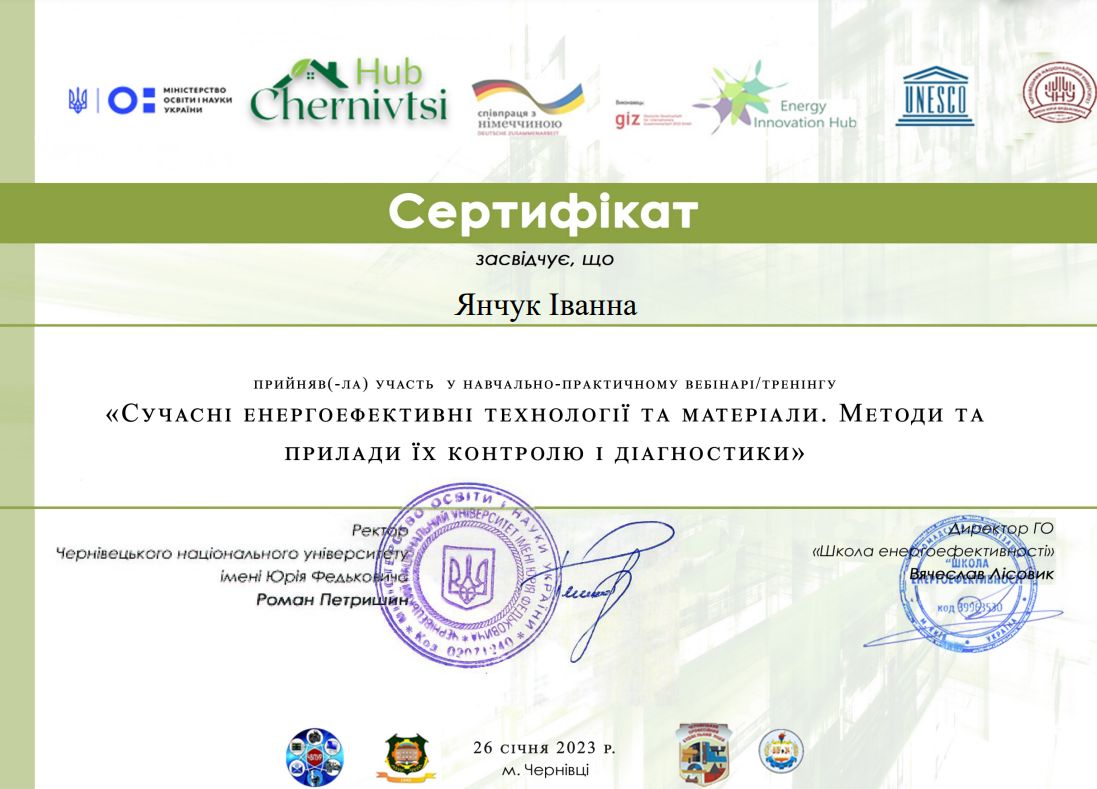Click the UNESCO temple logo
The height and width of the screenshot is (789, 1097).
(x=935, y=97)
